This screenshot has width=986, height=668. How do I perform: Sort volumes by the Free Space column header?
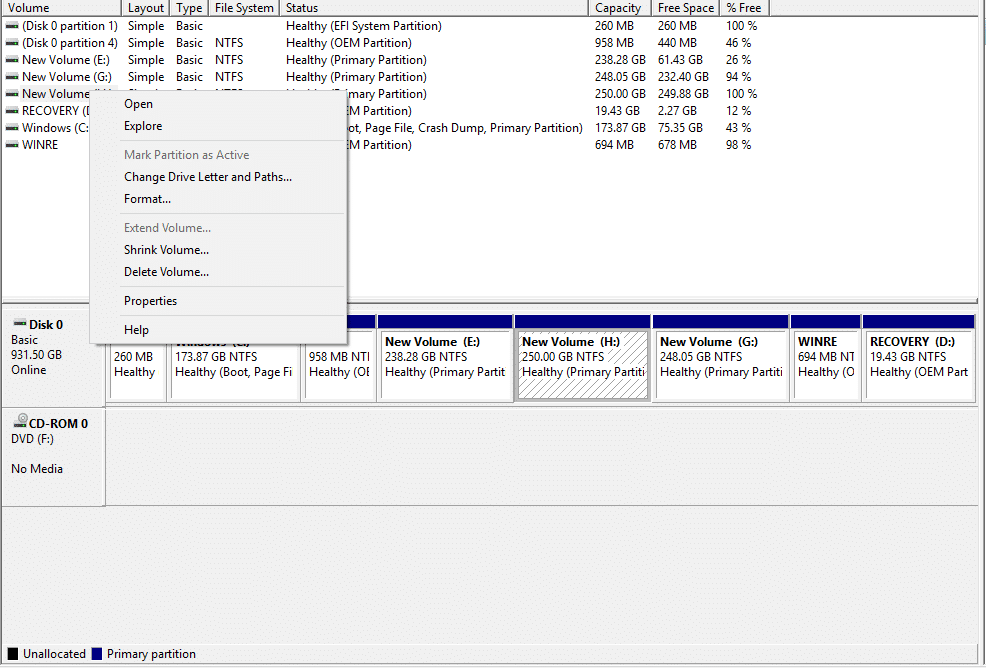coord(684,8)
